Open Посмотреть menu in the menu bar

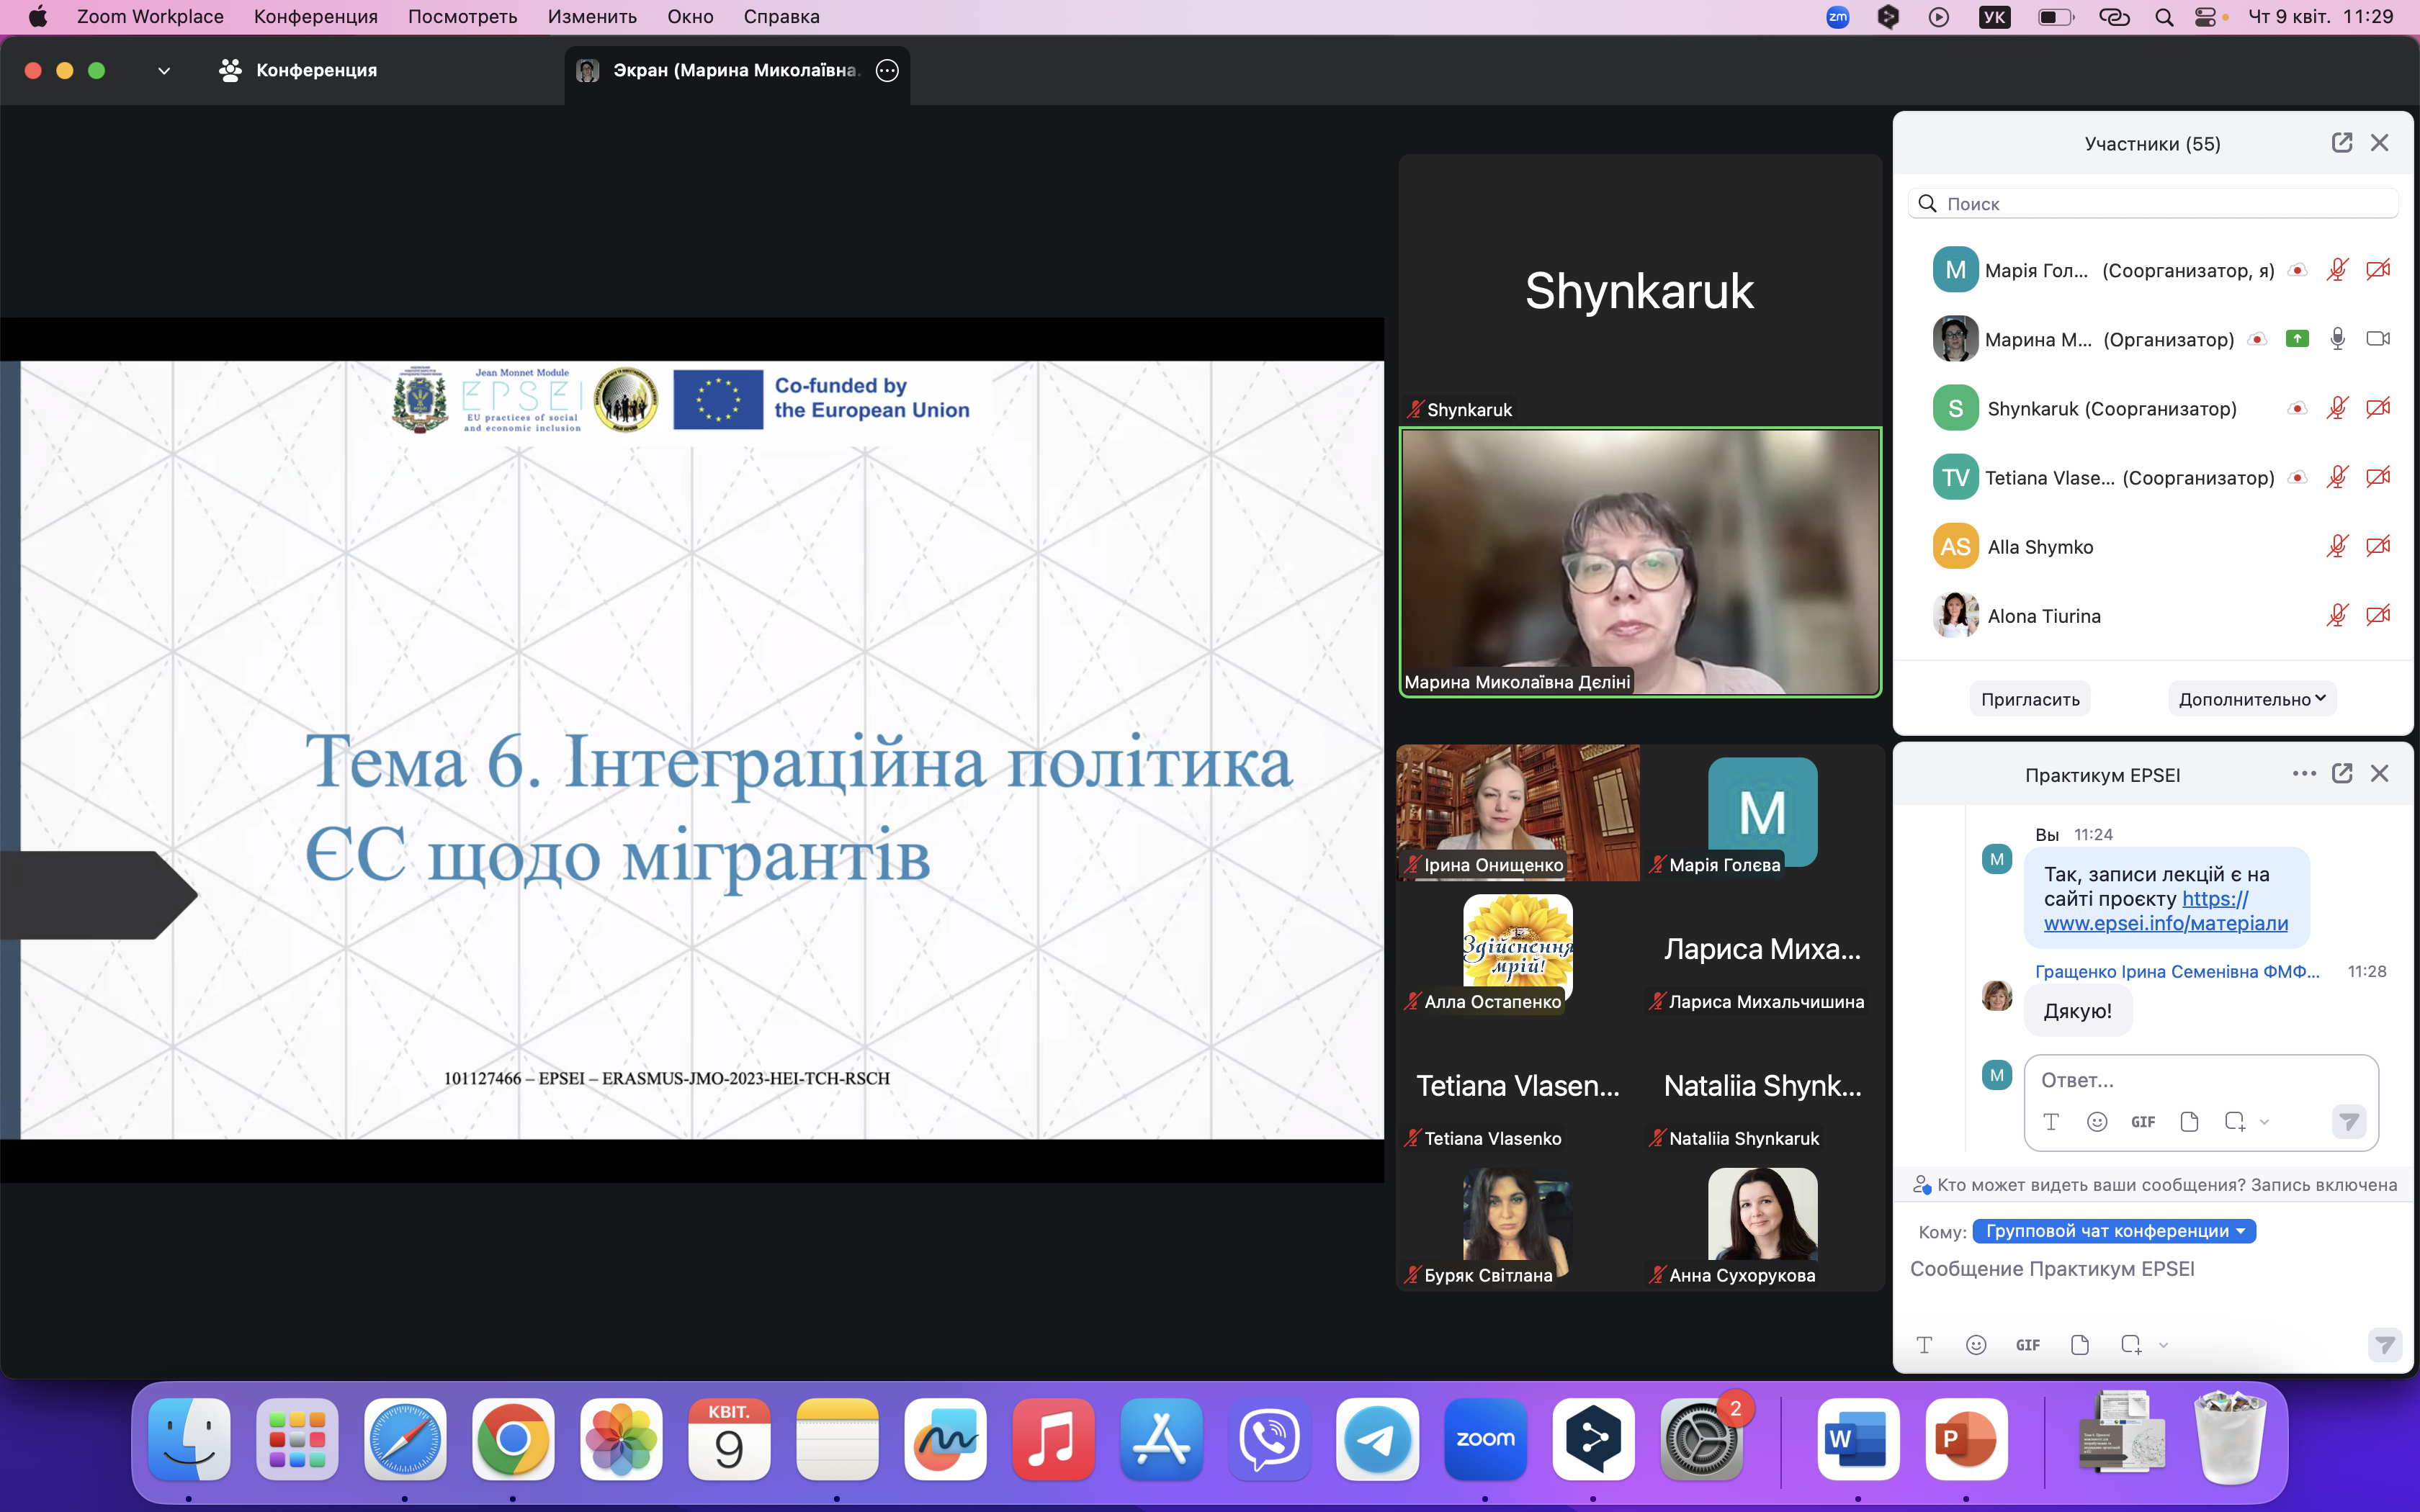pyautogui.click(x=462, y=17)
